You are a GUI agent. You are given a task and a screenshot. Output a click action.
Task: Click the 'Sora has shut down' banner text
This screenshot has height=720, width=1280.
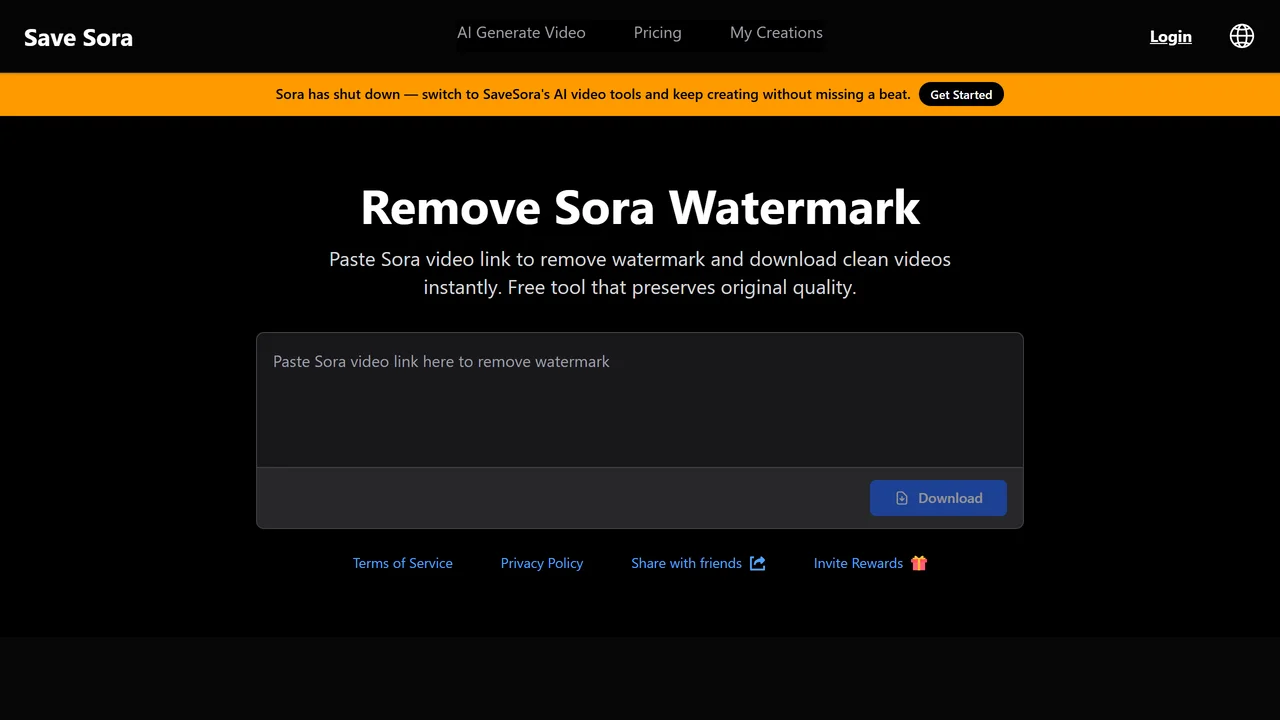593,95
